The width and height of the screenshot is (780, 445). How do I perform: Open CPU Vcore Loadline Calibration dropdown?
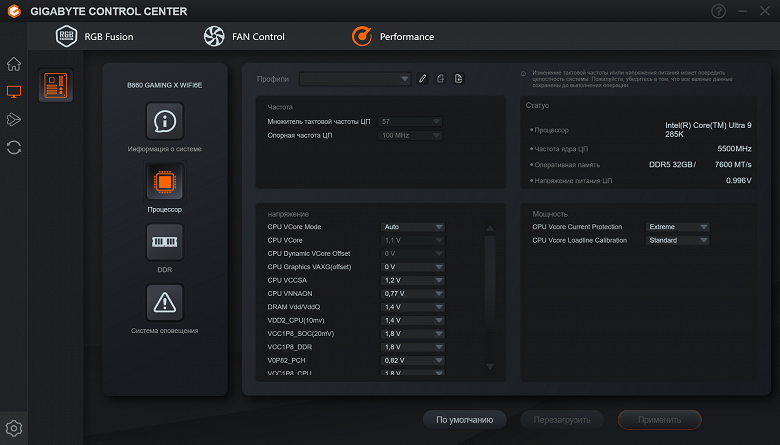pos(677,240)
